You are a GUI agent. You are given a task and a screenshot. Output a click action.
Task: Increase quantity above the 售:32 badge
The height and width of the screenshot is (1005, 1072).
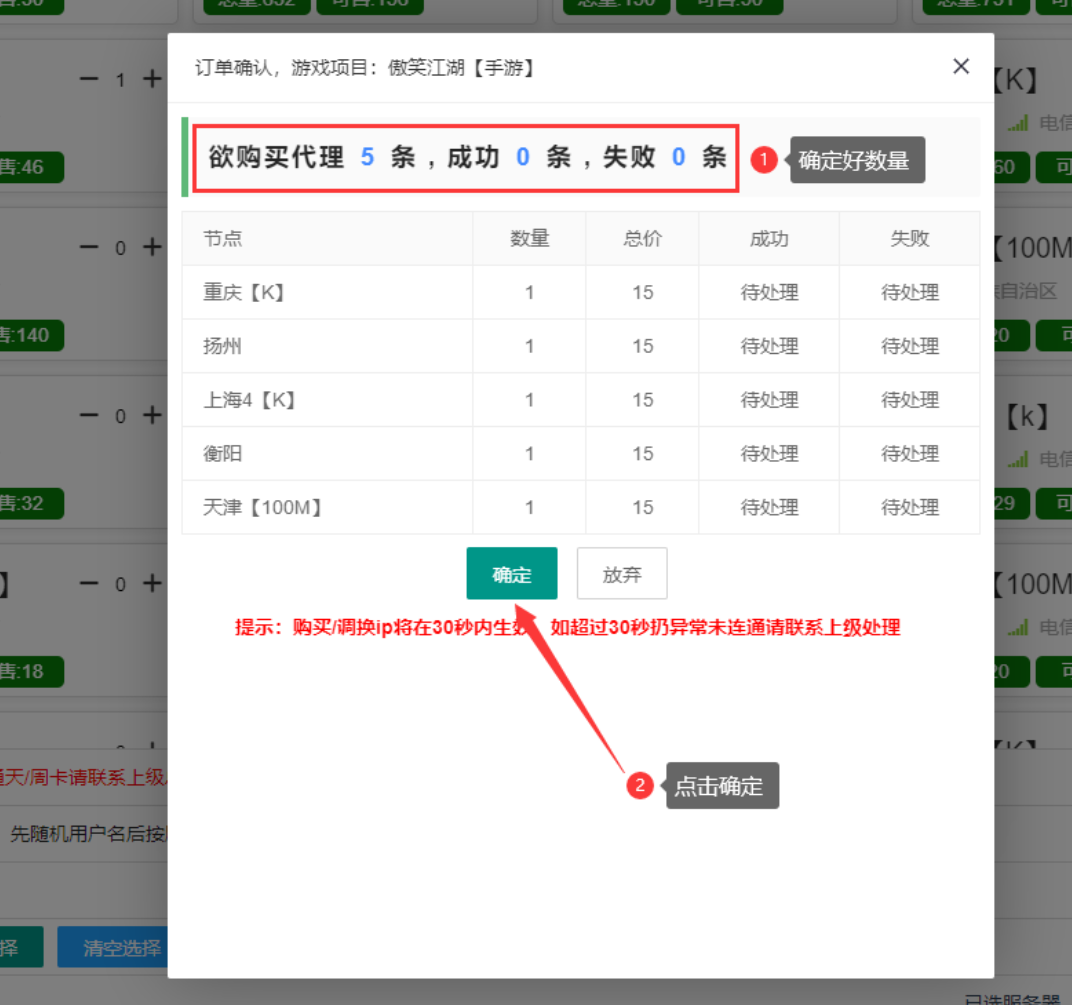(x=152, y=415)
